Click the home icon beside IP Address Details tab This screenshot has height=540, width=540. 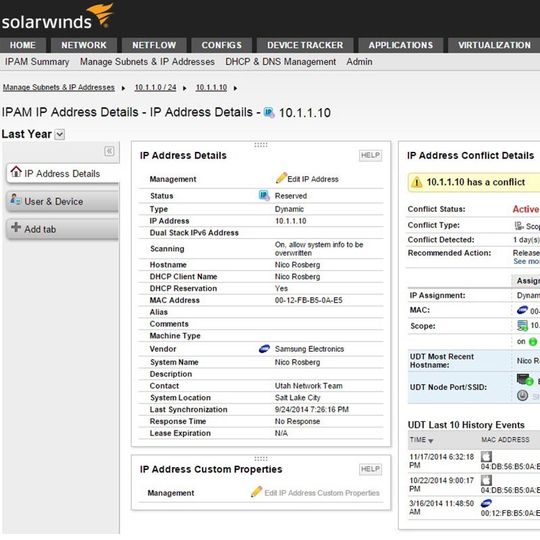[16, 172]
